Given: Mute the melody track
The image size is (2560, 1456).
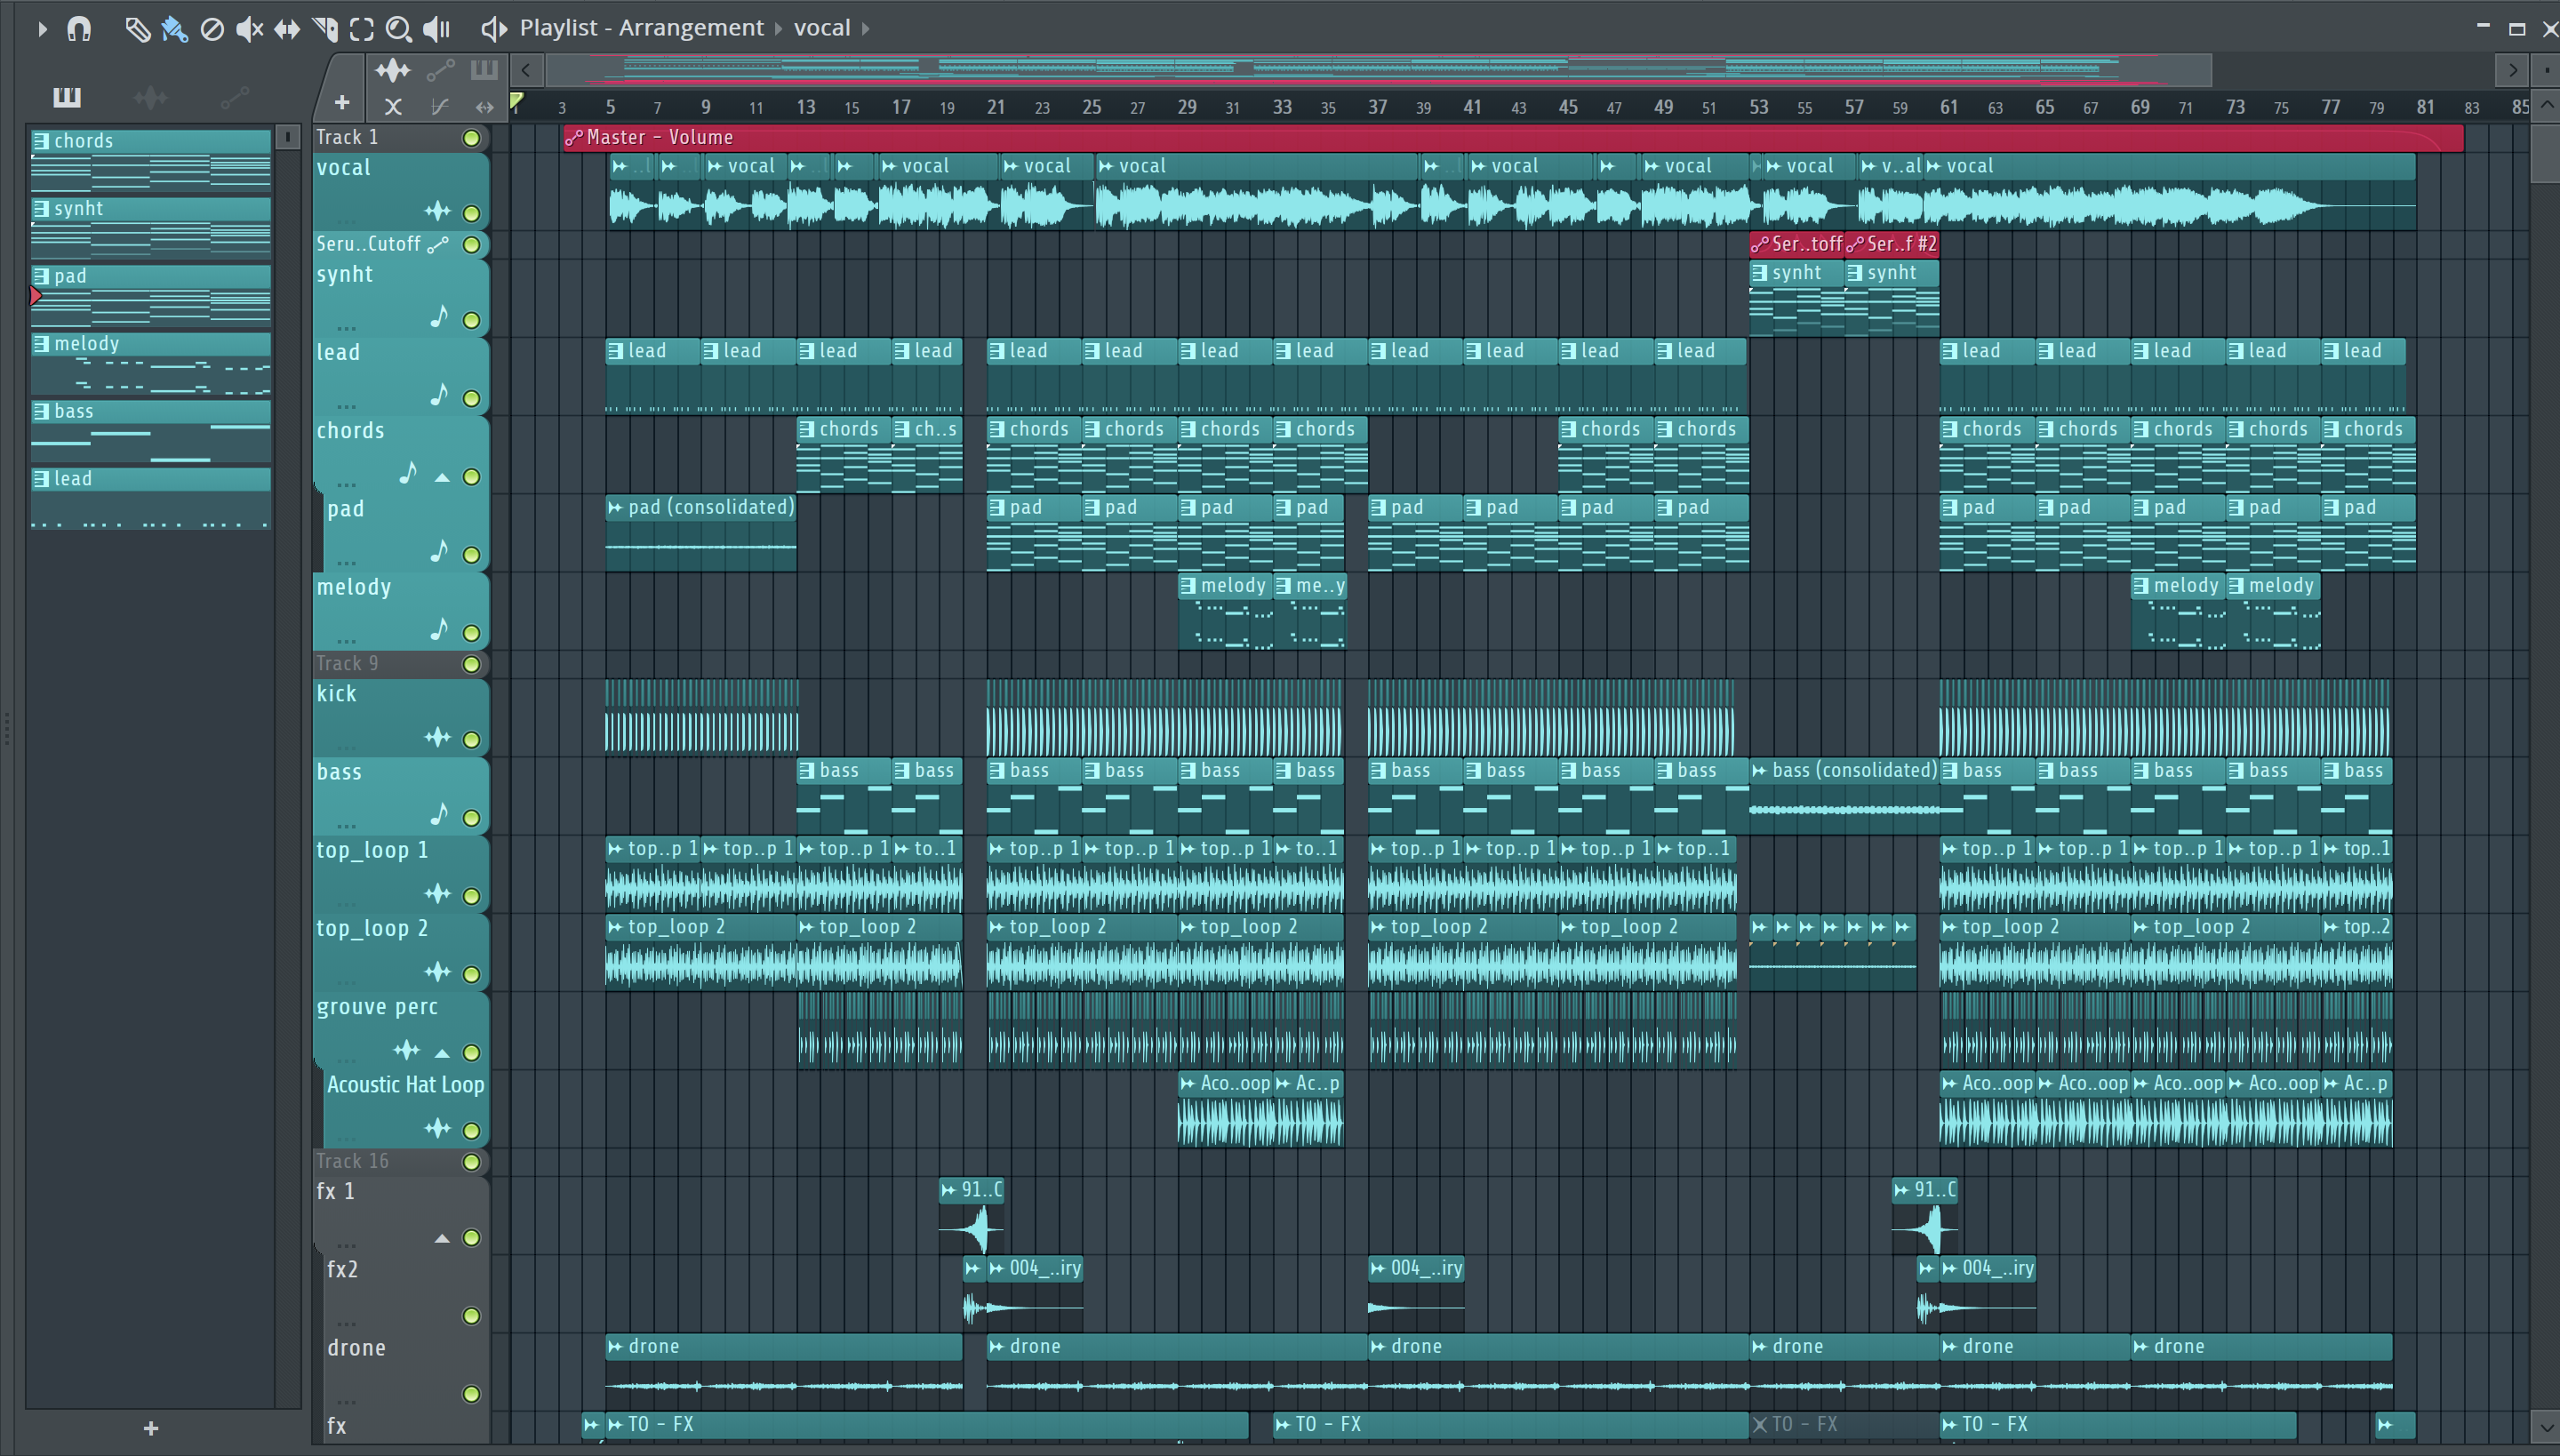Looking at the screenshot, I should click(472, 633).
